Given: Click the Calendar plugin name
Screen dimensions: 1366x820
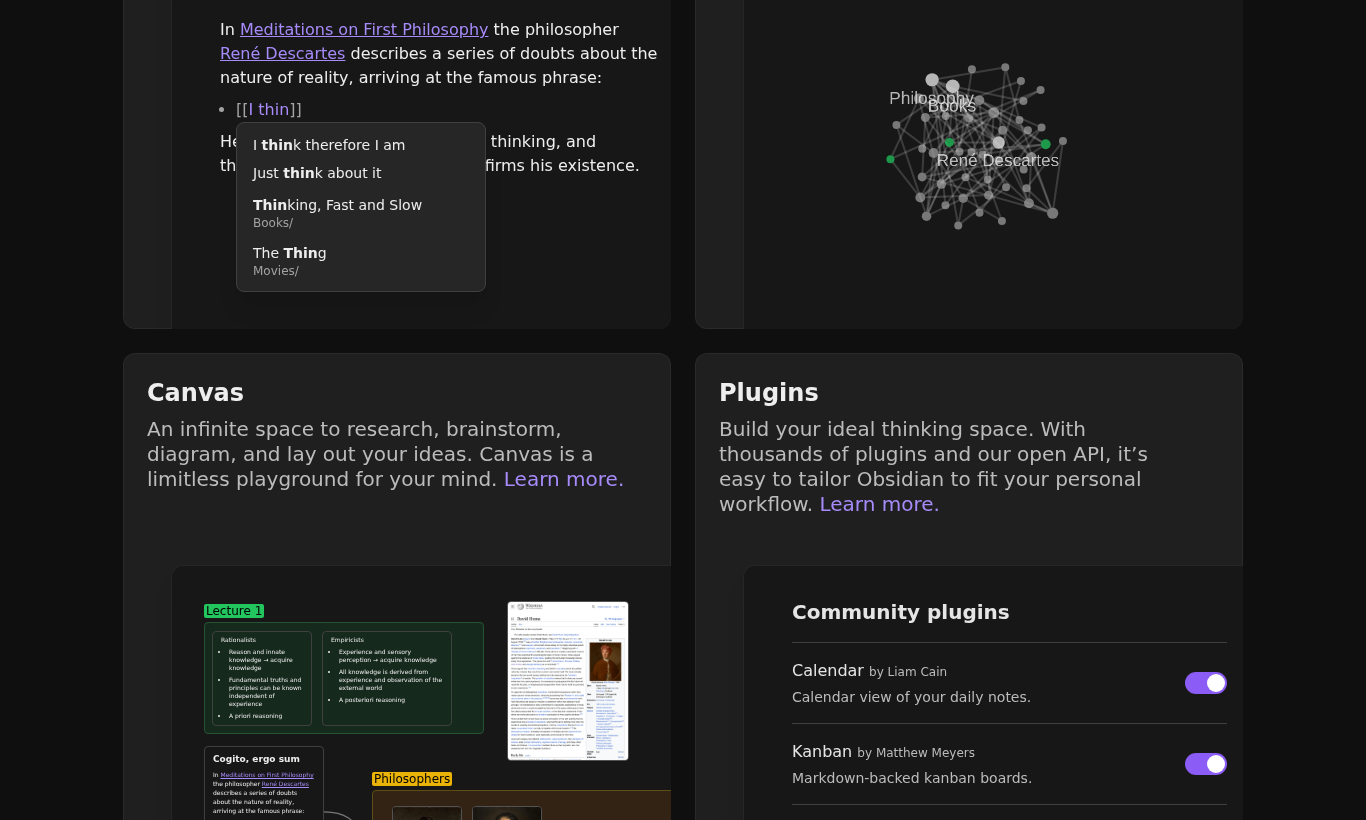Looking at the screenshot, I should click(828, 671).
